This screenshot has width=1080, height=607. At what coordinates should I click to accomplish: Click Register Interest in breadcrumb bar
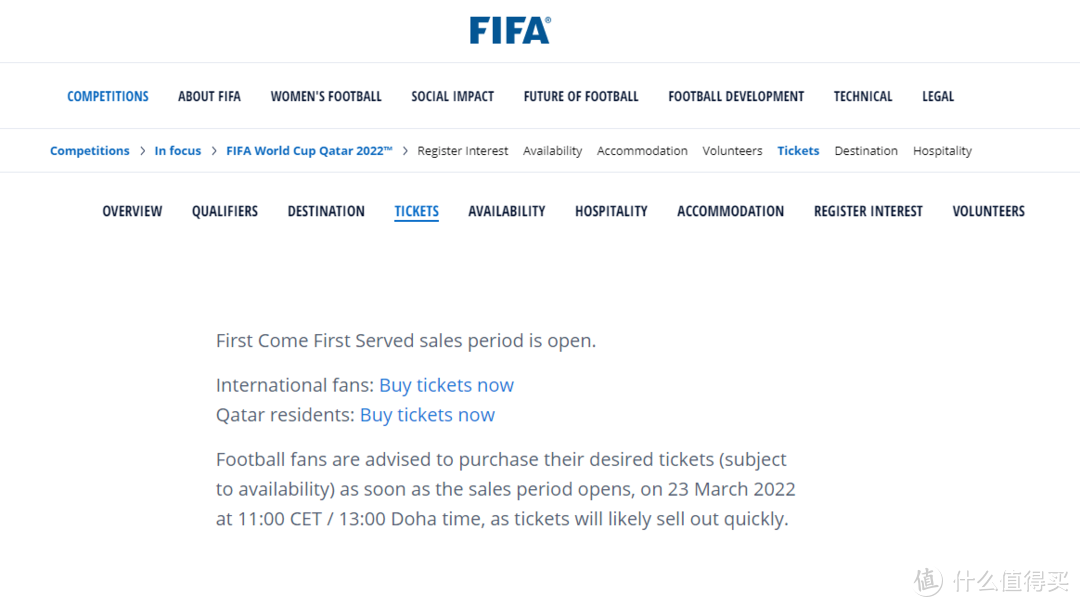pos(463,151)
